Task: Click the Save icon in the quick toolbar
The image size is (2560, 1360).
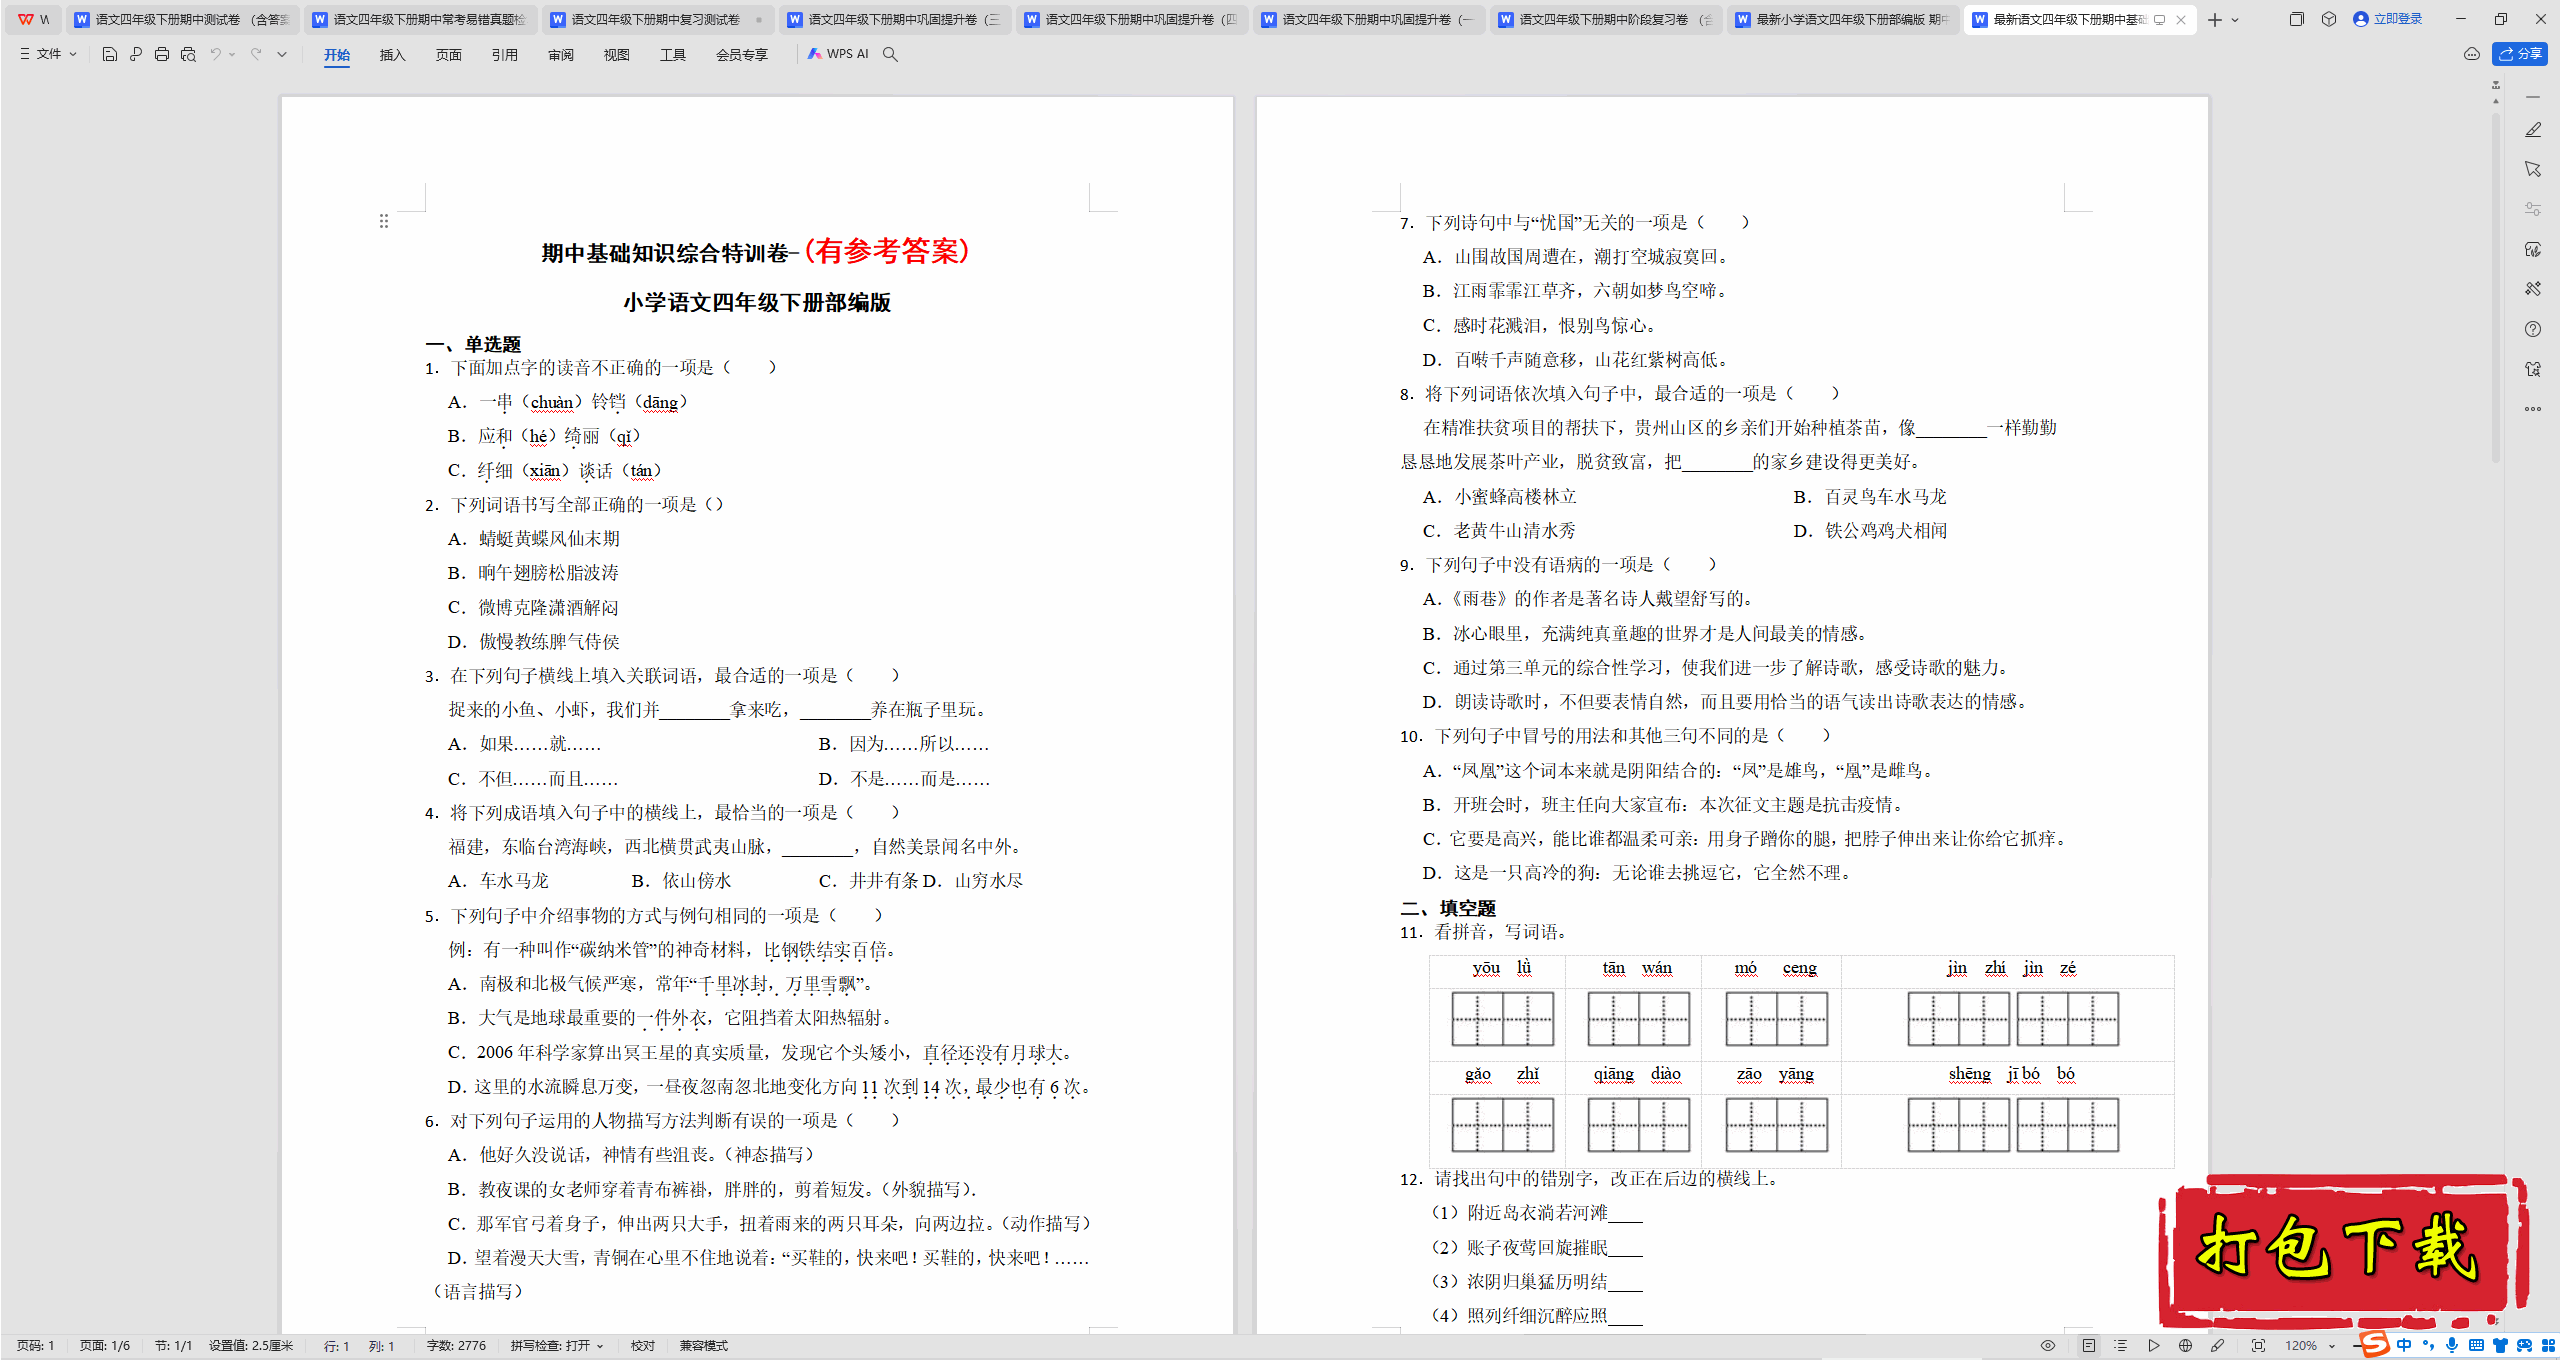Action: coord(110,54)
